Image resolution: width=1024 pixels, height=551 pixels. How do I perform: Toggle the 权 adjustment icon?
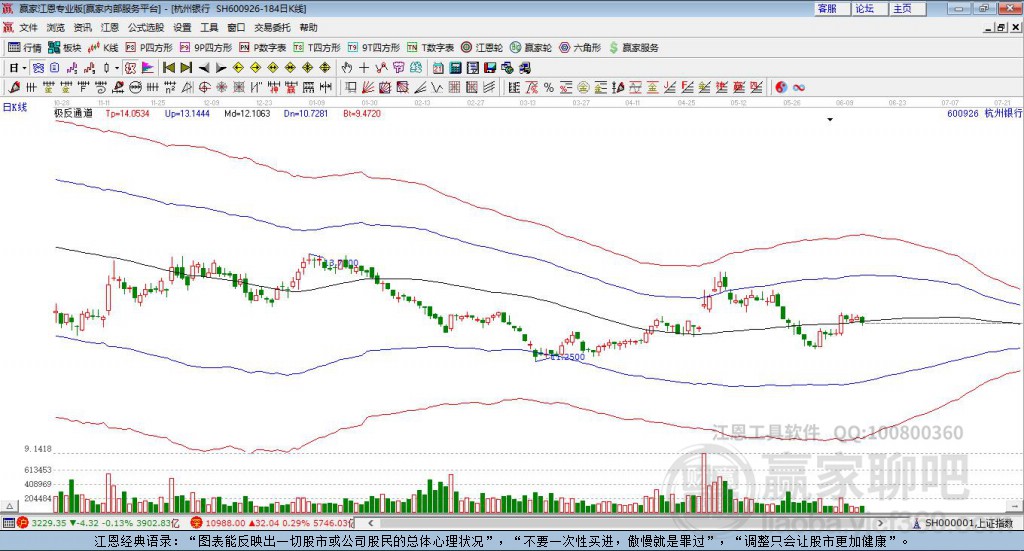click(x=131, y=68)
